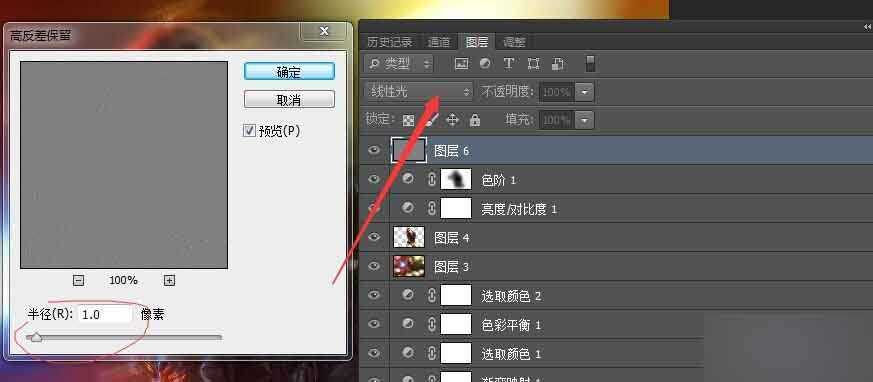The image size is (873, 382).
Task: Hide the 色彩平衡 1 layer
Action: click(x=374, y=324)
